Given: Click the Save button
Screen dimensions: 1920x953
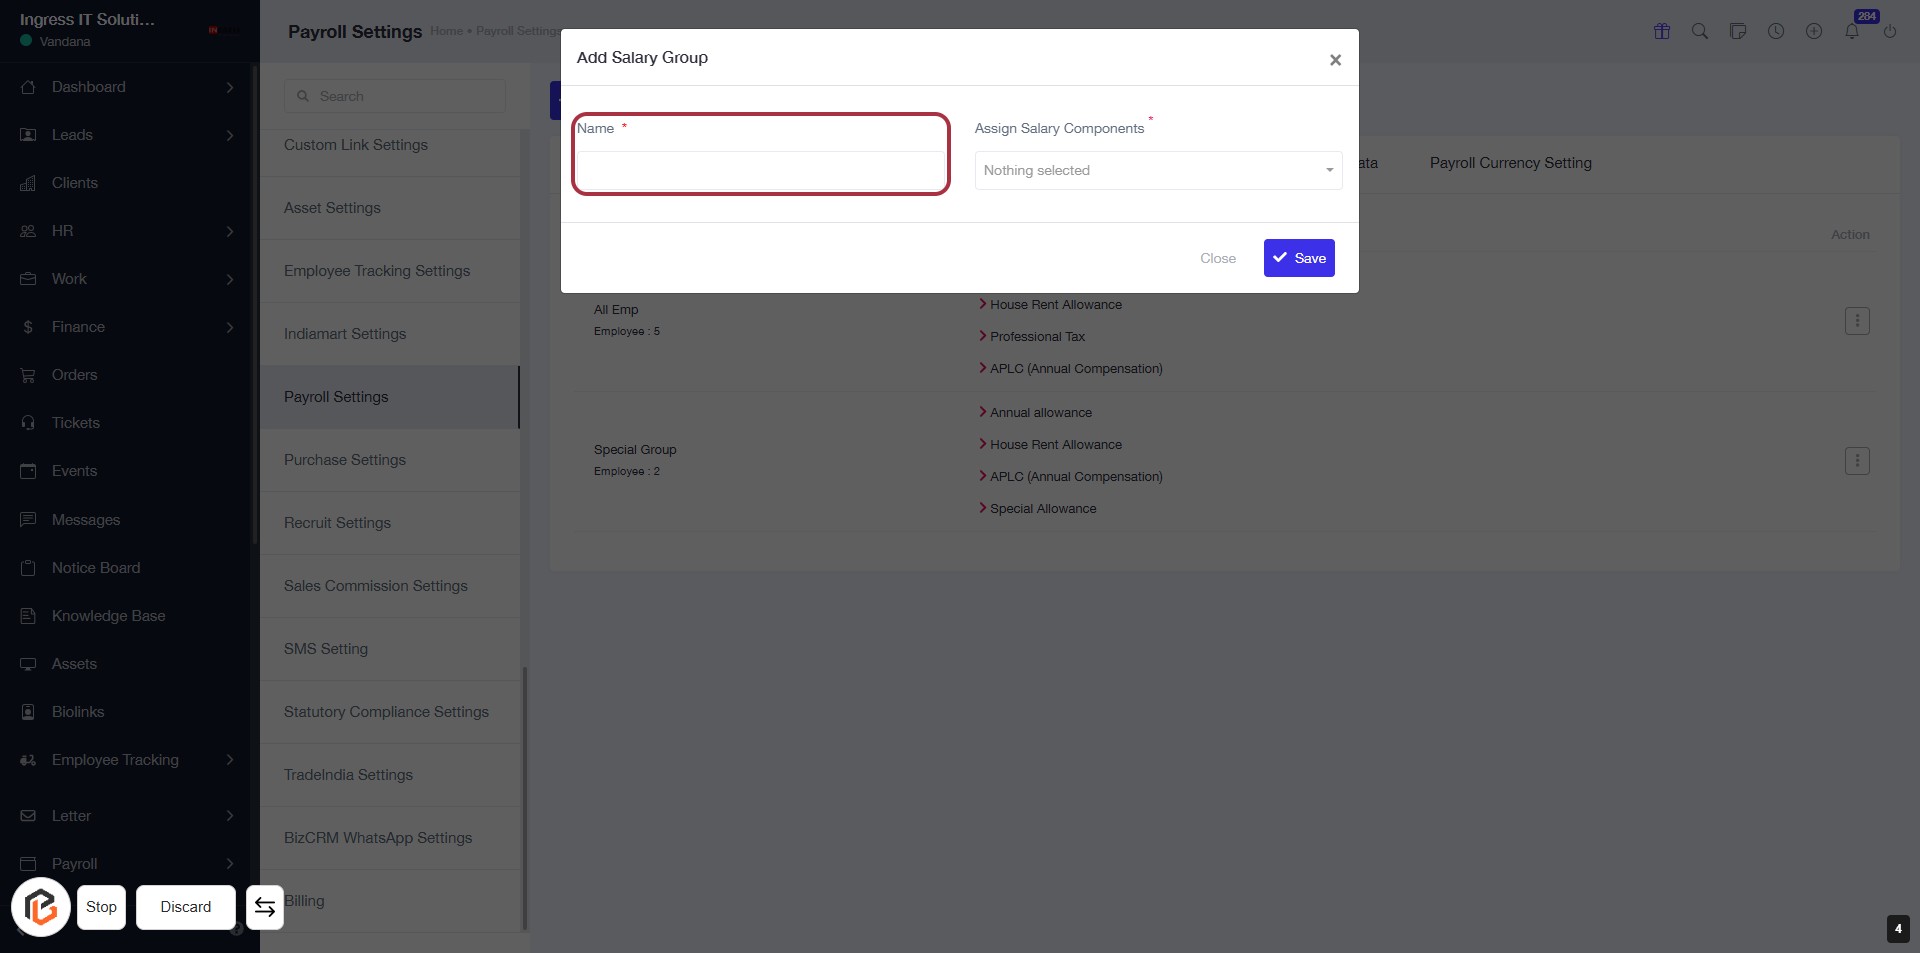Looking at the screenshot, I should tap(1298, 258).
